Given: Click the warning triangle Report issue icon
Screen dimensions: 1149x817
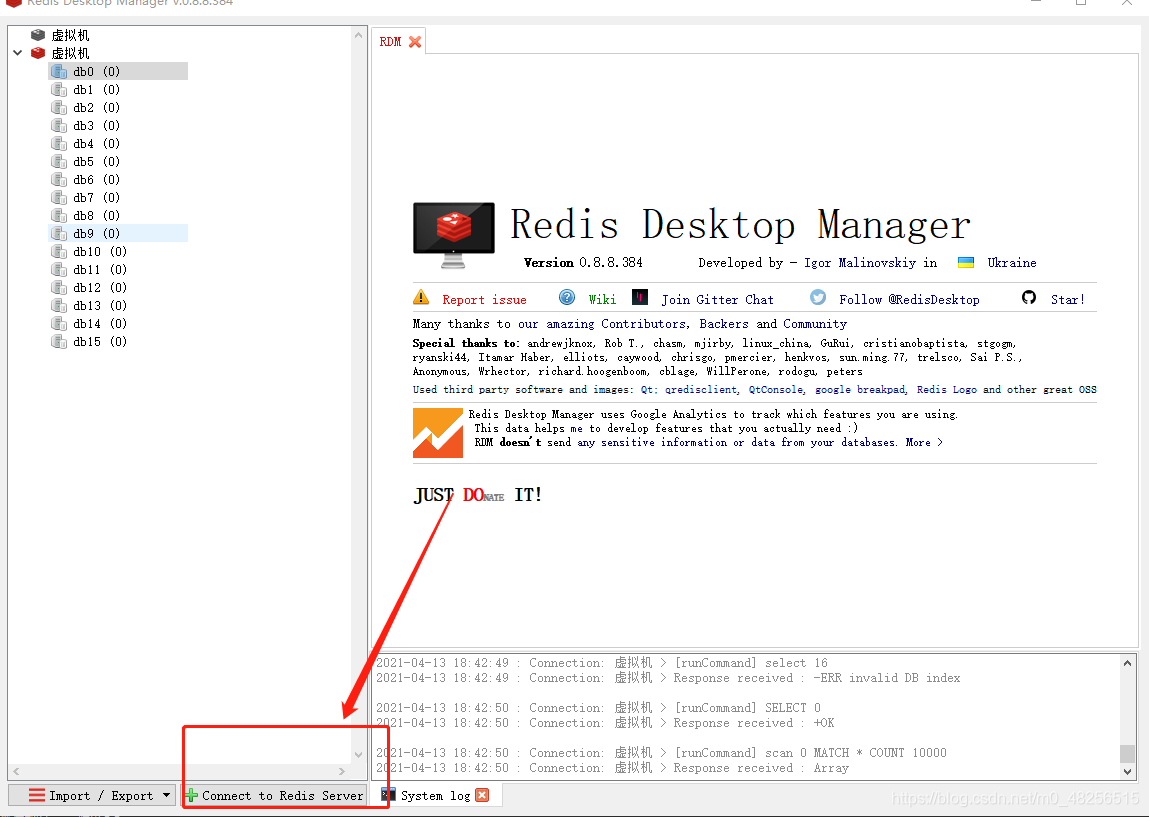Looking at the screenshot, I should (x=421, y=297).
